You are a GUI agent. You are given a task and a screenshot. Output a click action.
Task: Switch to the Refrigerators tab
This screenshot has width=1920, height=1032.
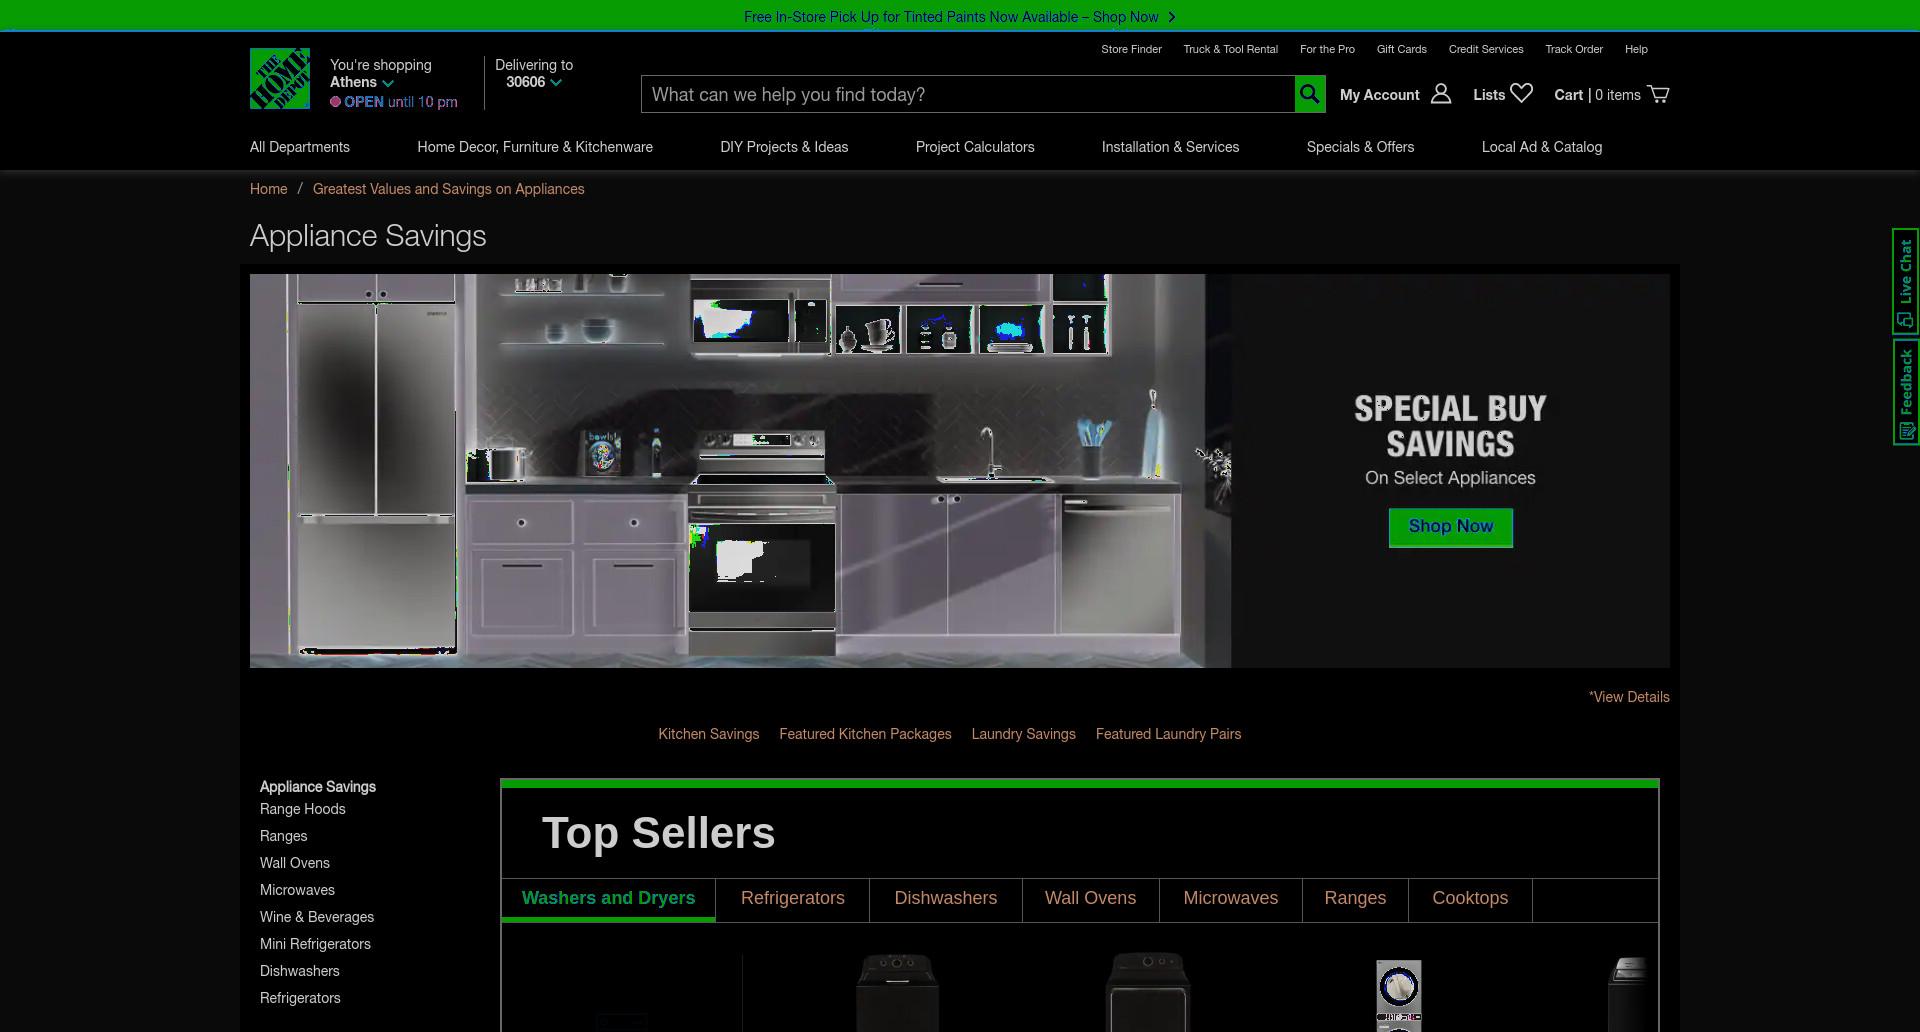pos(793,899)
